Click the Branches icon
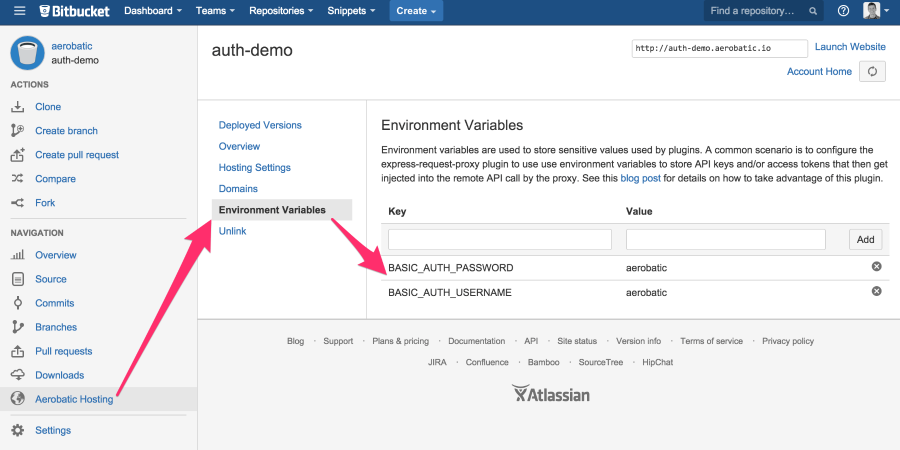The image size is (900, 450). tap(18, 327)
